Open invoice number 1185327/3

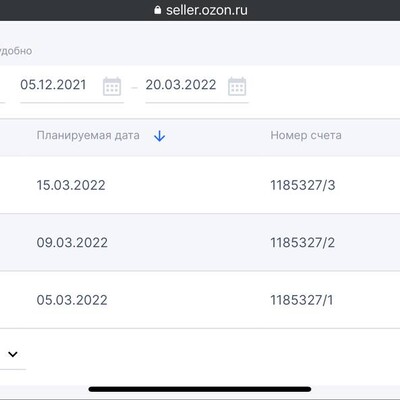coord(303,185)
